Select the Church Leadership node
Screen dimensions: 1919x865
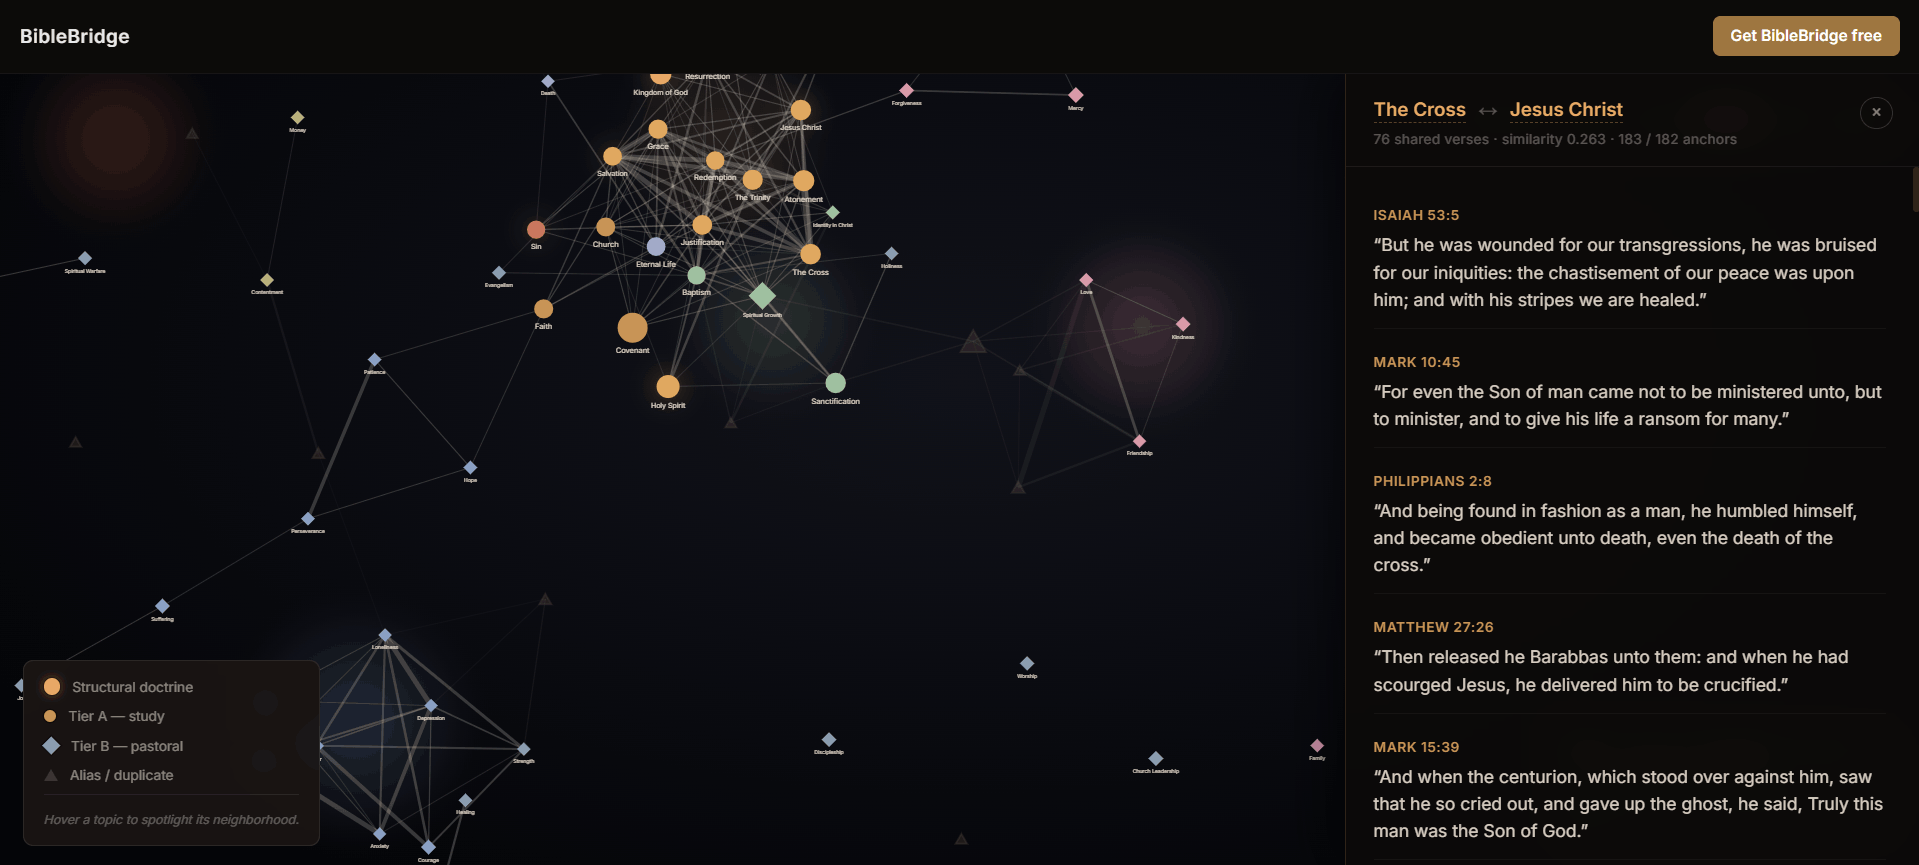tap(1156, 759)
